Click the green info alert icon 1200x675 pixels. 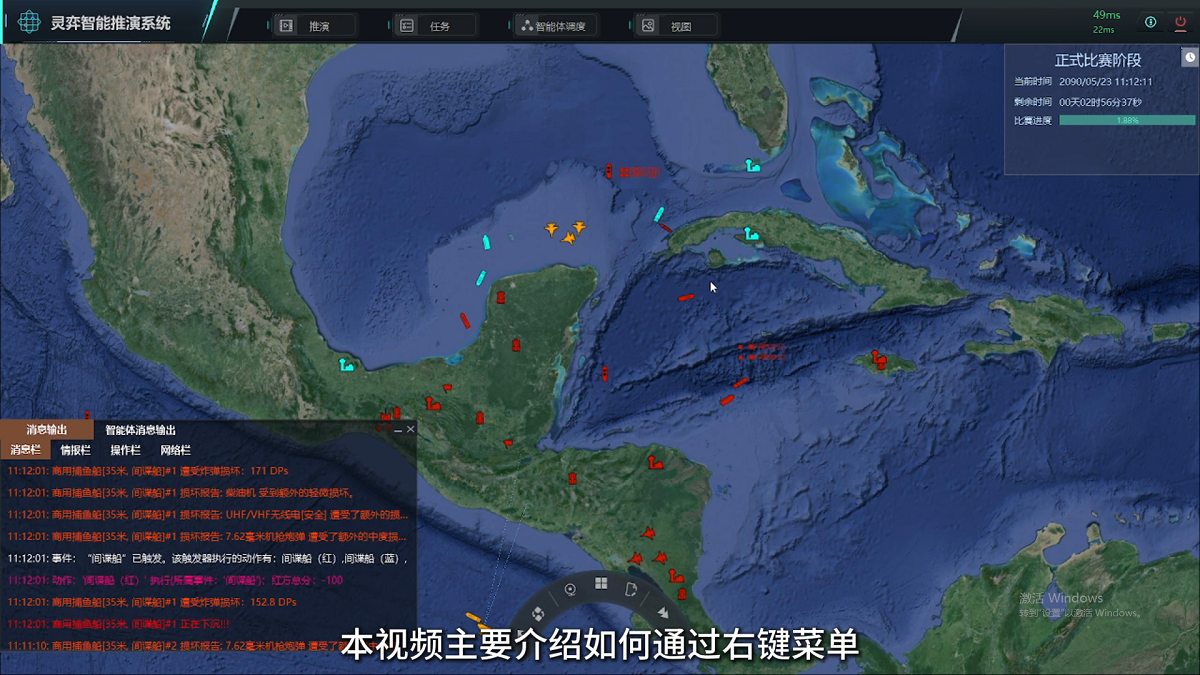[1151, 22]
